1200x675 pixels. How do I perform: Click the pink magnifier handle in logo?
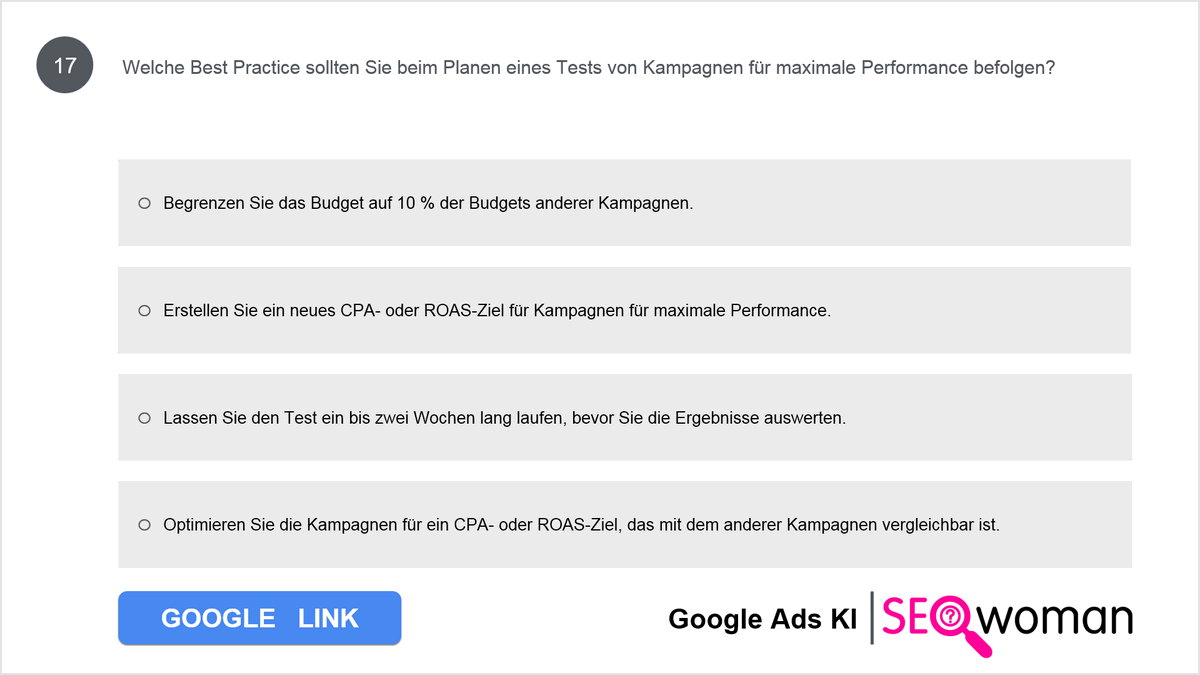pyautogui.click(x=977, y=643)
